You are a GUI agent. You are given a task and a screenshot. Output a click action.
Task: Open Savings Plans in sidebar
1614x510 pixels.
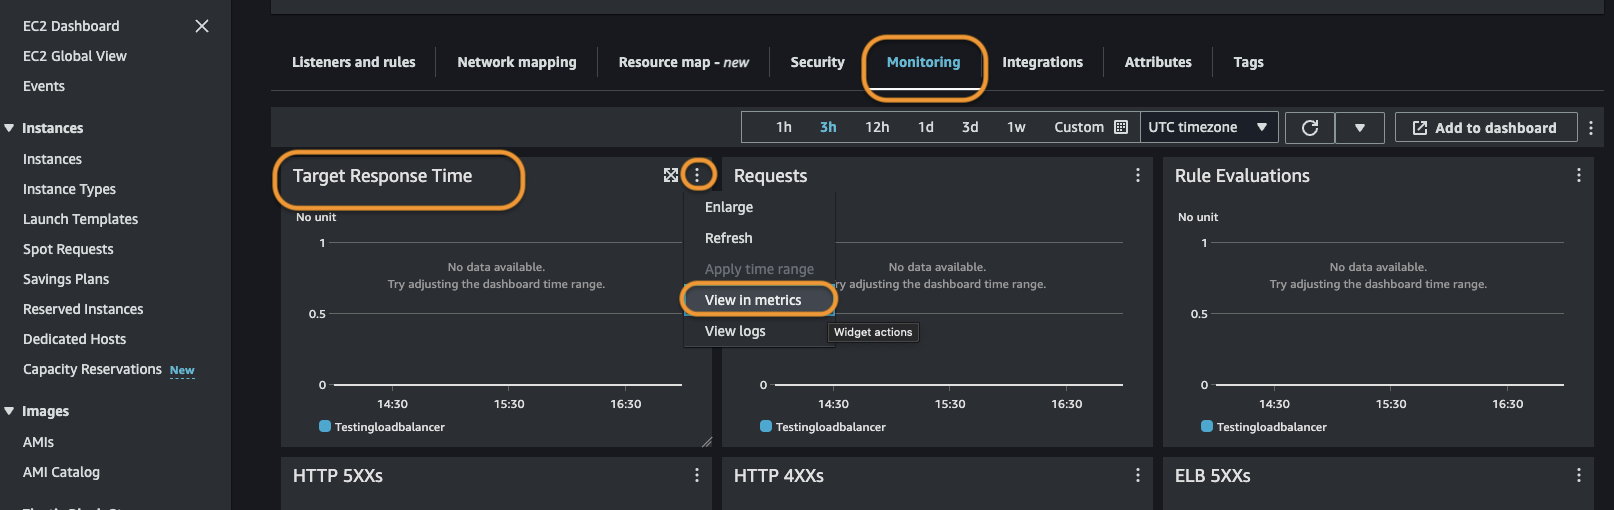click(x=66, y=279)
